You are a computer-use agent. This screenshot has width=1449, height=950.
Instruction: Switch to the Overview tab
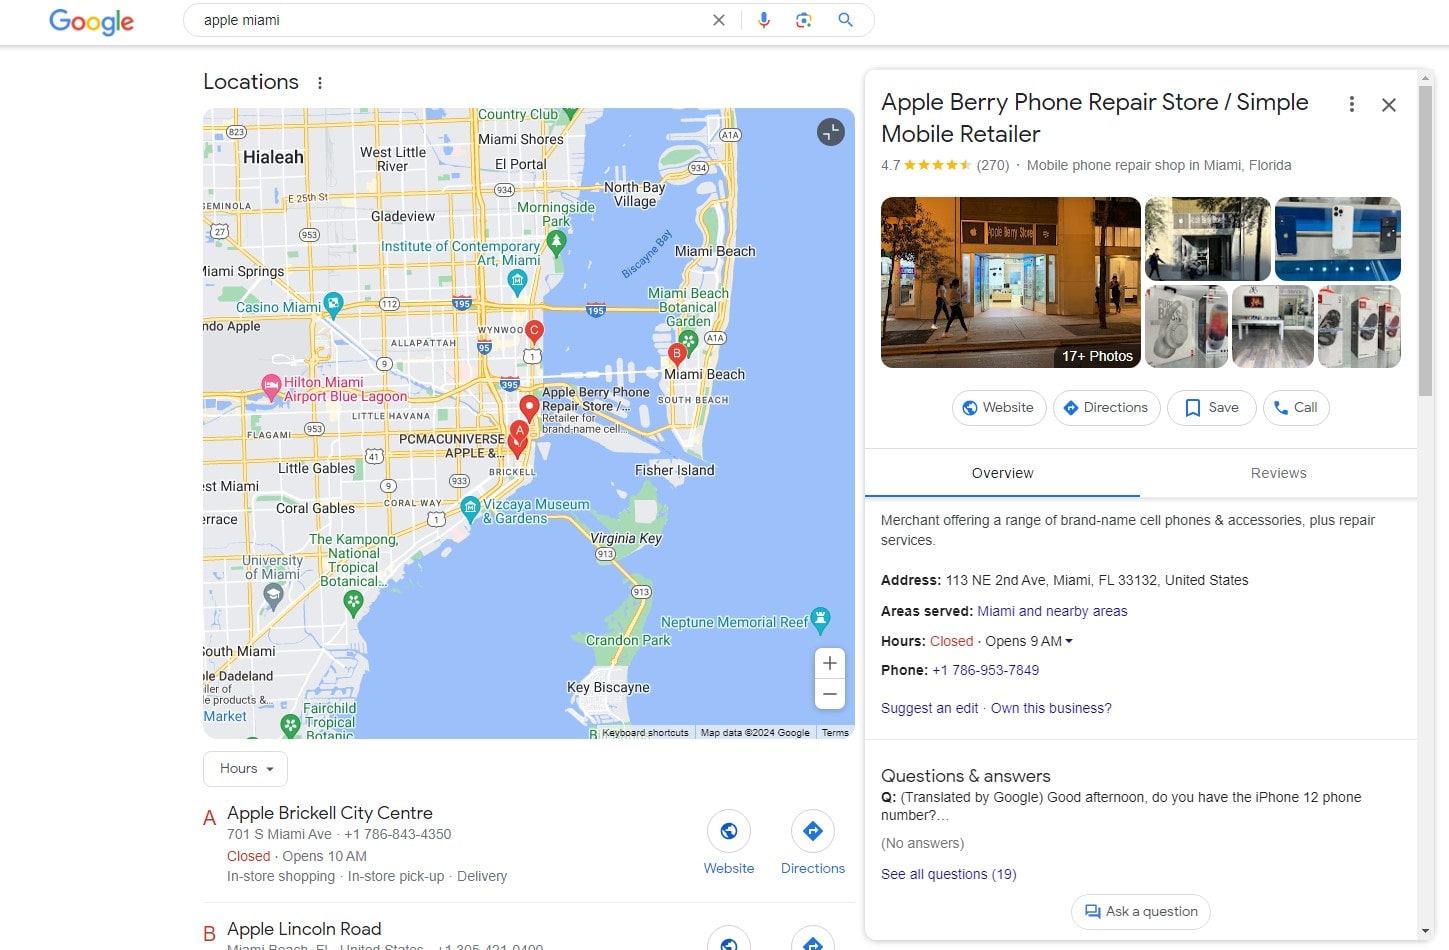point(1002,473)
